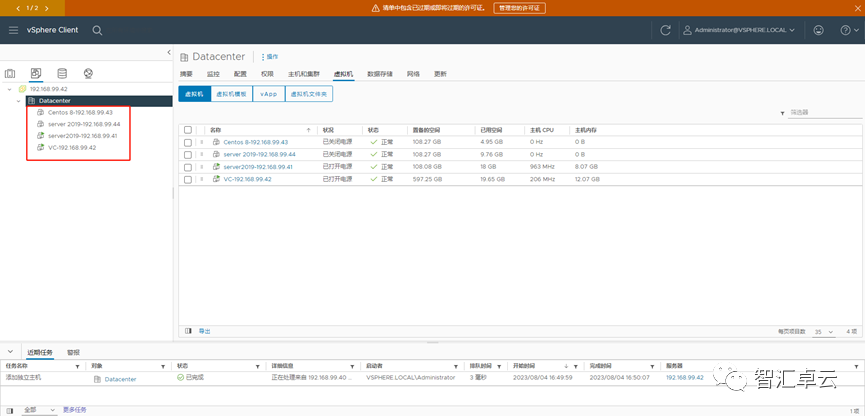The width and height of the screenshot is (865, 416).
Task: Click the 更多任务 link
Action: (x=74, y=410)
